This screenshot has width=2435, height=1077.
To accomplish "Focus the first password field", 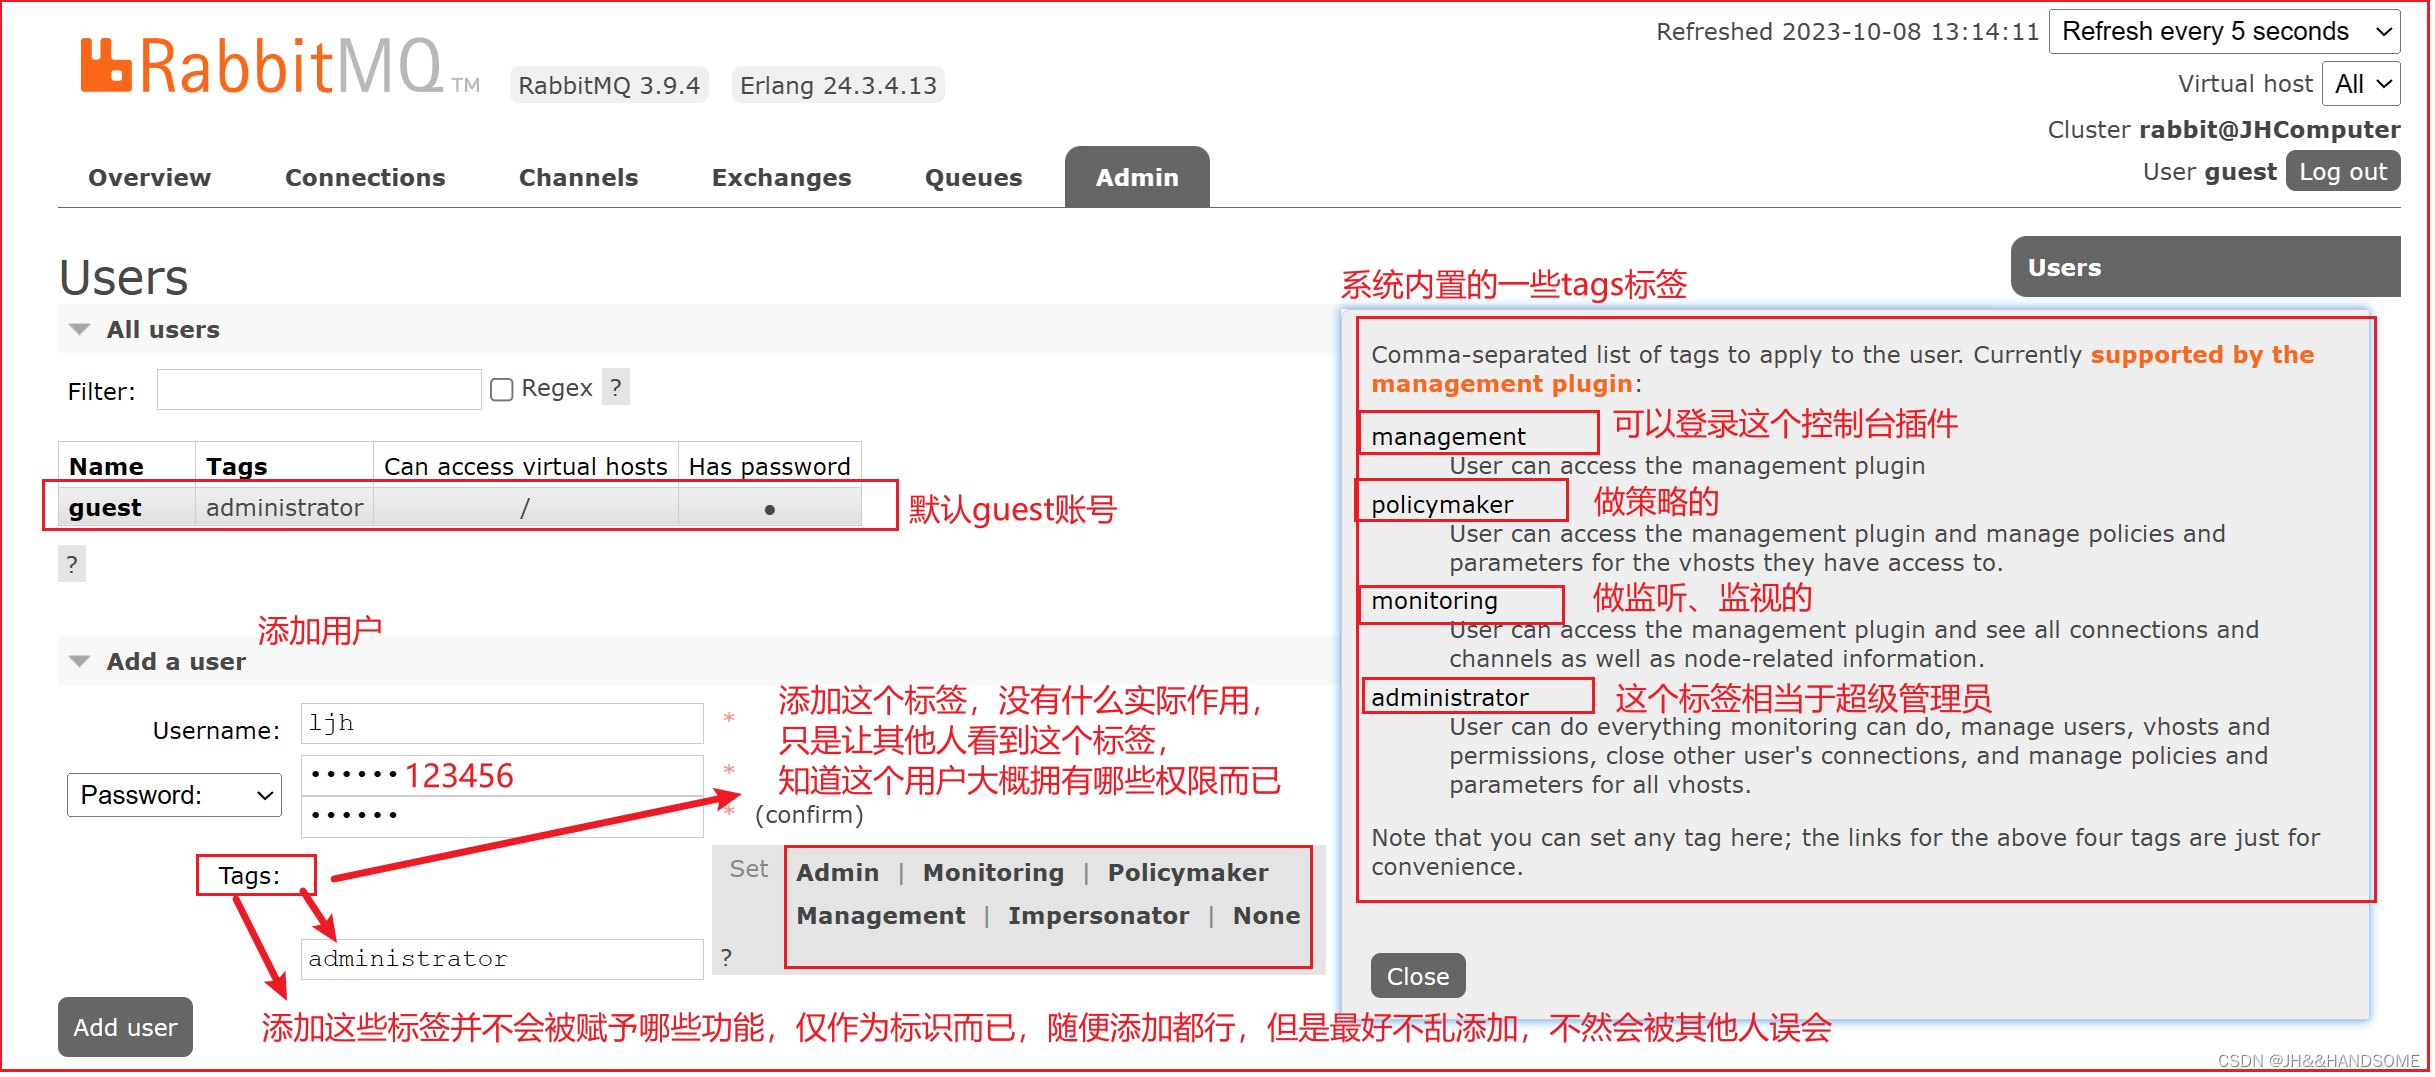I will 502,775.
